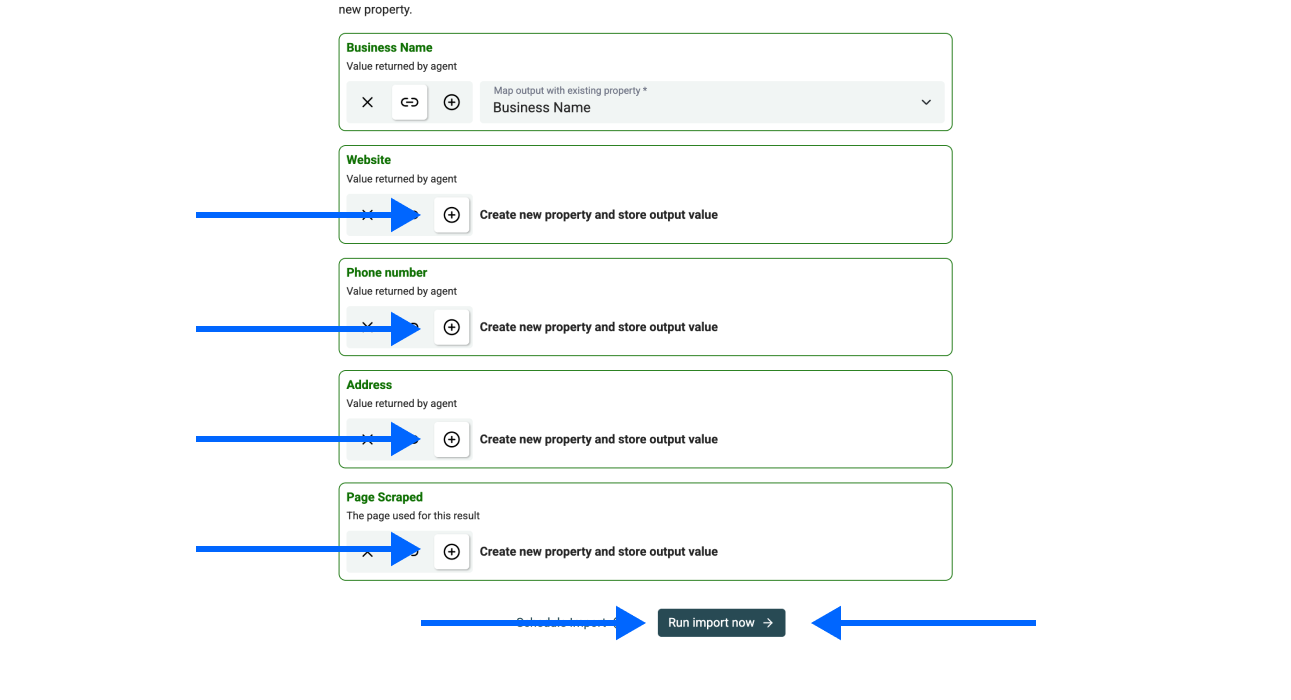The width and height of the screenshot is (1291, 700).
Task: Select map-to-existing link icon for Phone number
Action: pos(411,327)
